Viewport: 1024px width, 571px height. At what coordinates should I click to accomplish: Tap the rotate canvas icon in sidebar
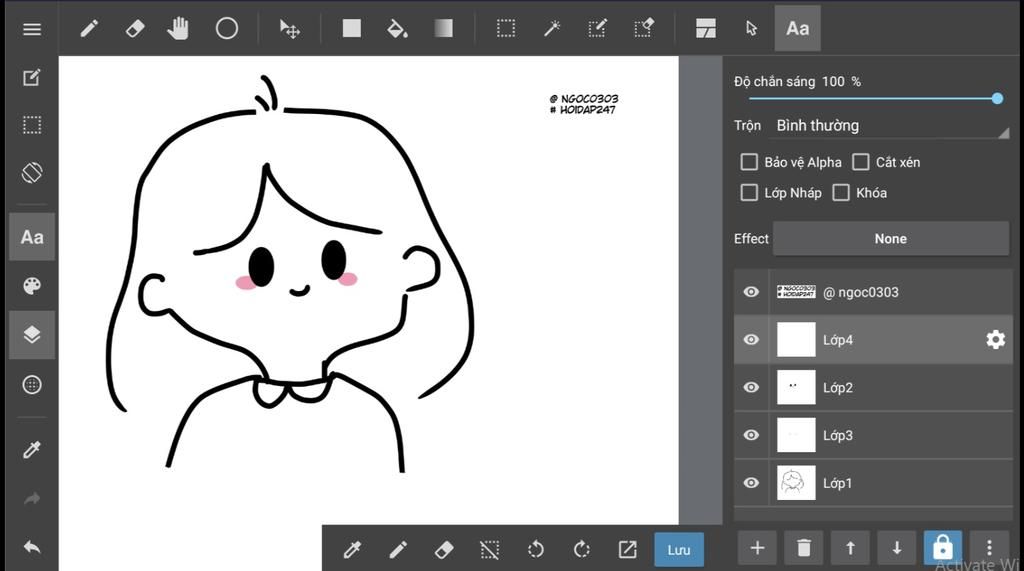31,172
